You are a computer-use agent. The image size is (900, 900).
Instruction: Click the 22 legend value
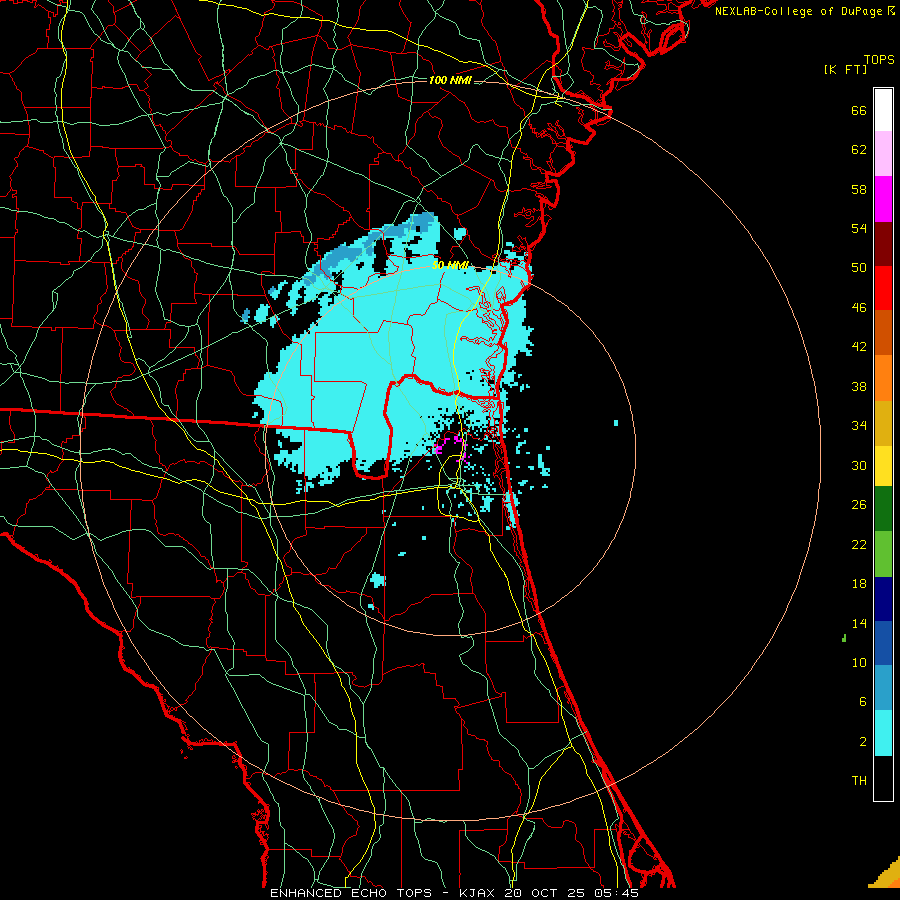(859, 545)
